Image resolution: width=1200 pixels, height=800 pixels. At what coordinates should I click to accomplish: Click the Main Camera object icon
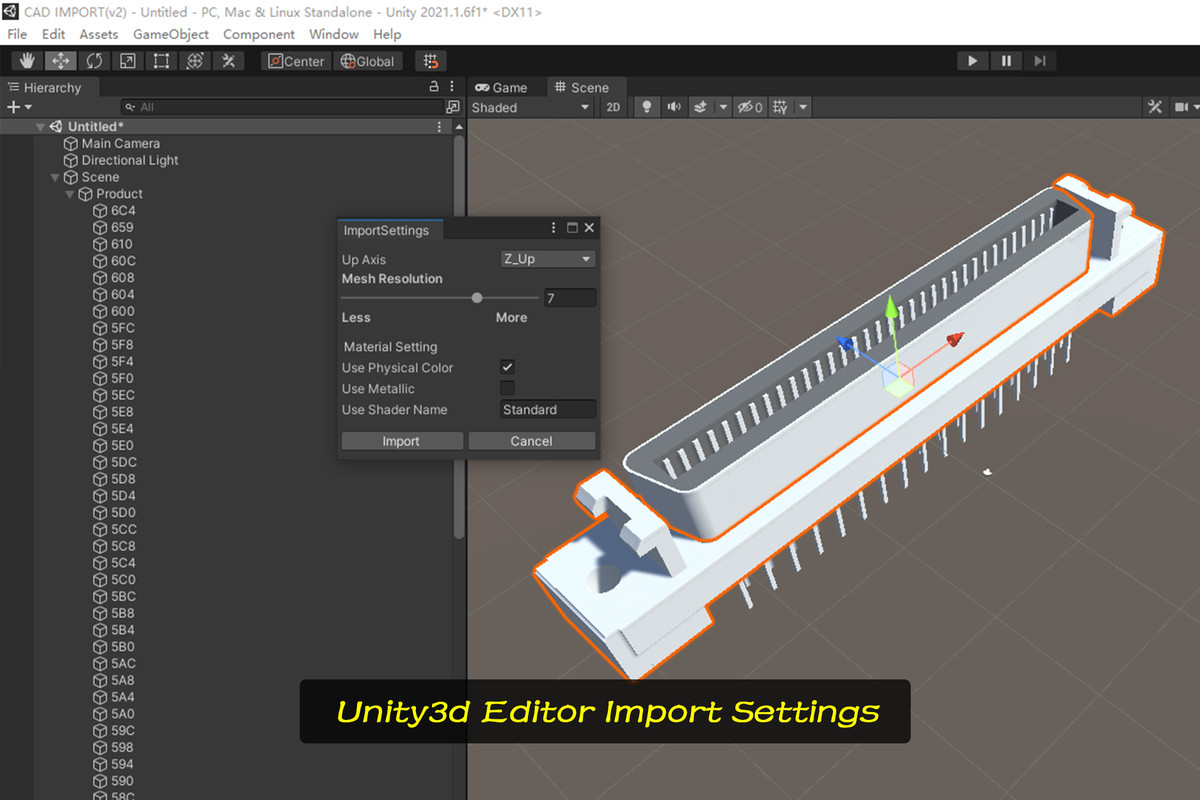tap(70, 144)
